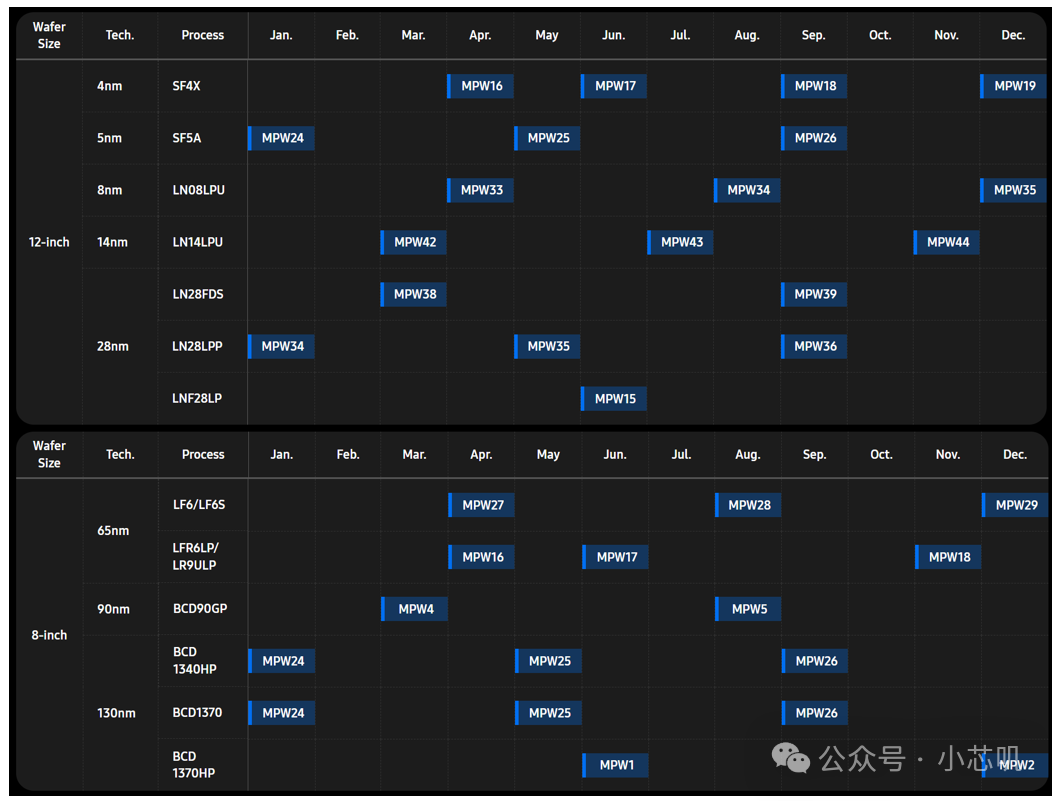Screen dimensions: 1056x801
Task: Click MPW43 in the LN14LPU row
Action: tap(680, 242)
